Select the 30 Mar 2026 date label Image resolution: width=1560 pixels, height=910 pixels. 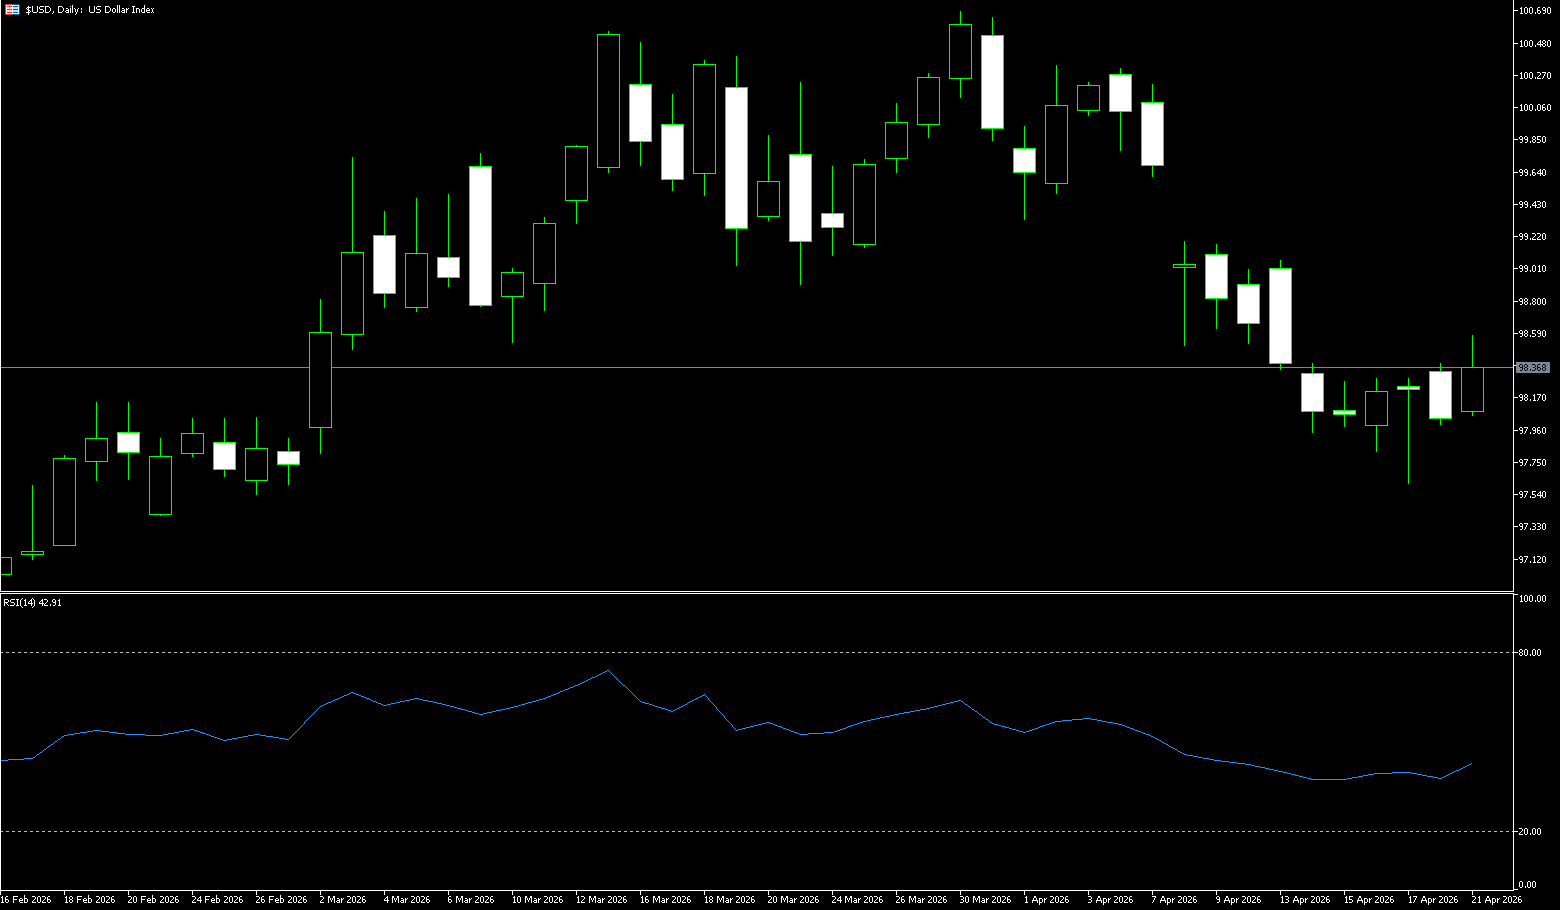(x=985, y=900)
